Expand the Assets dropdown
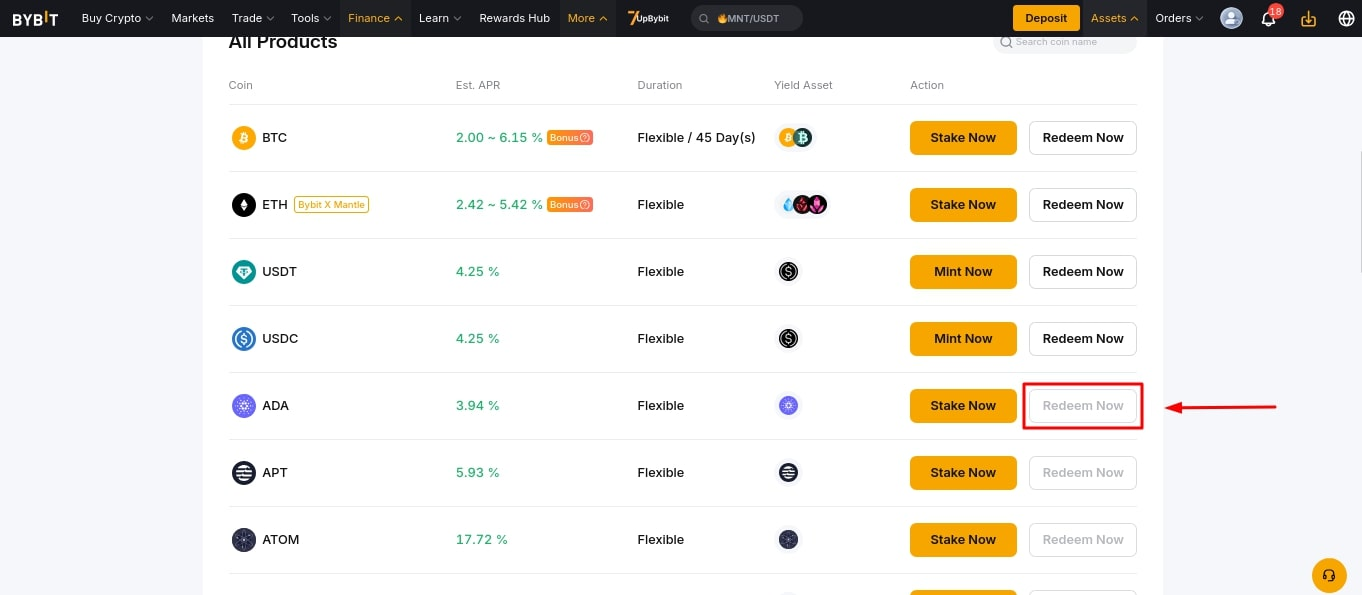The image size is (1362, 595). (x=1115, y=18)
